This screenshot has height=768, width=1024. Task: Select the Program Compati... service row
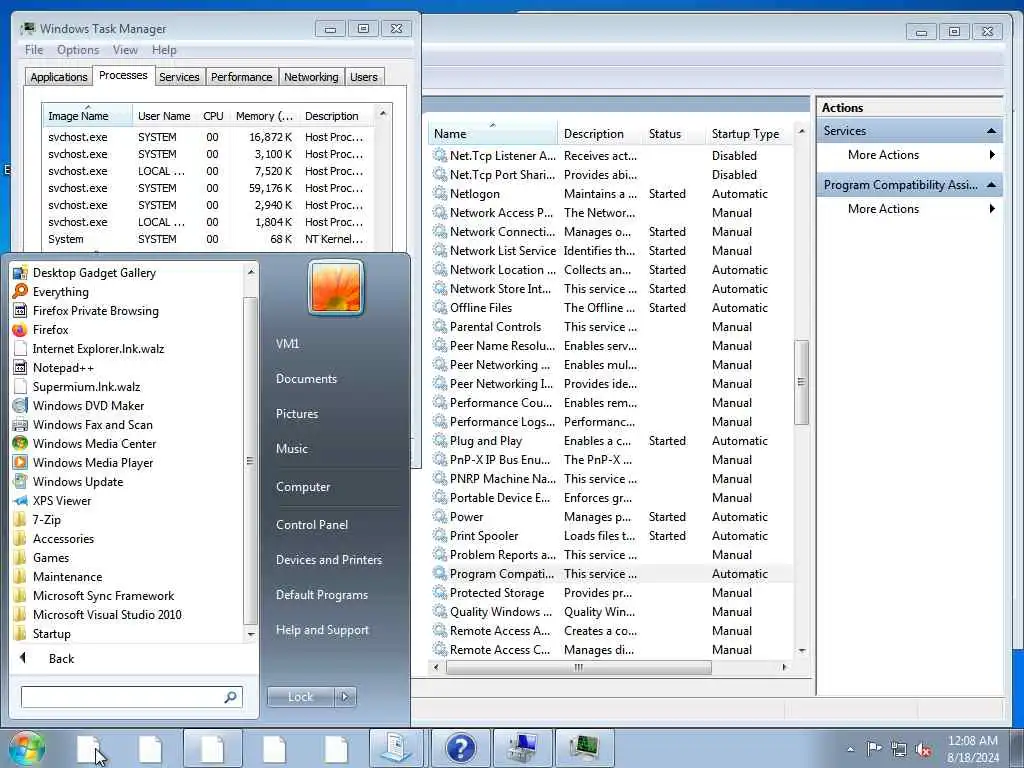(610, 574)
